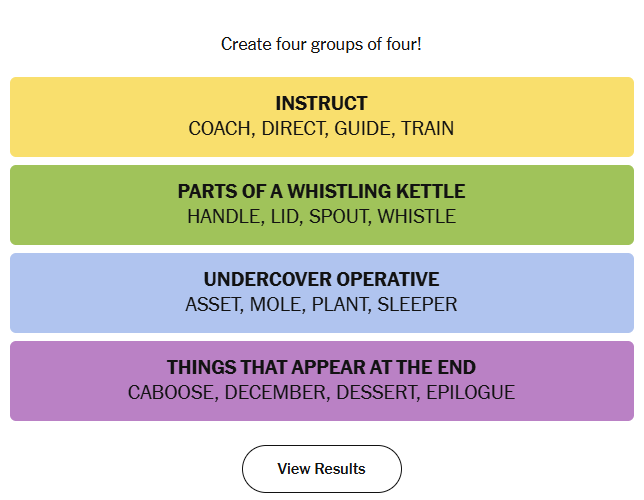Click the words HANDLE, LID, SPOUT, WHISTLE
The image size is (644, 500).
pos(321,217)
